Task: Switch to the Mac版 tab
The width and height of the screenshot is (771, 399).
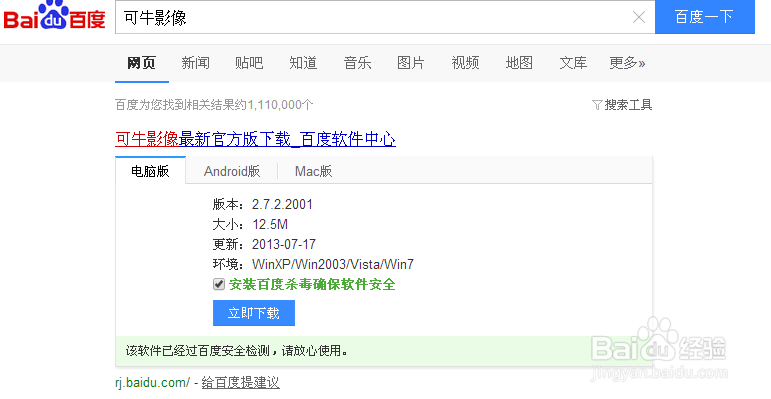Action: point(314,171)
